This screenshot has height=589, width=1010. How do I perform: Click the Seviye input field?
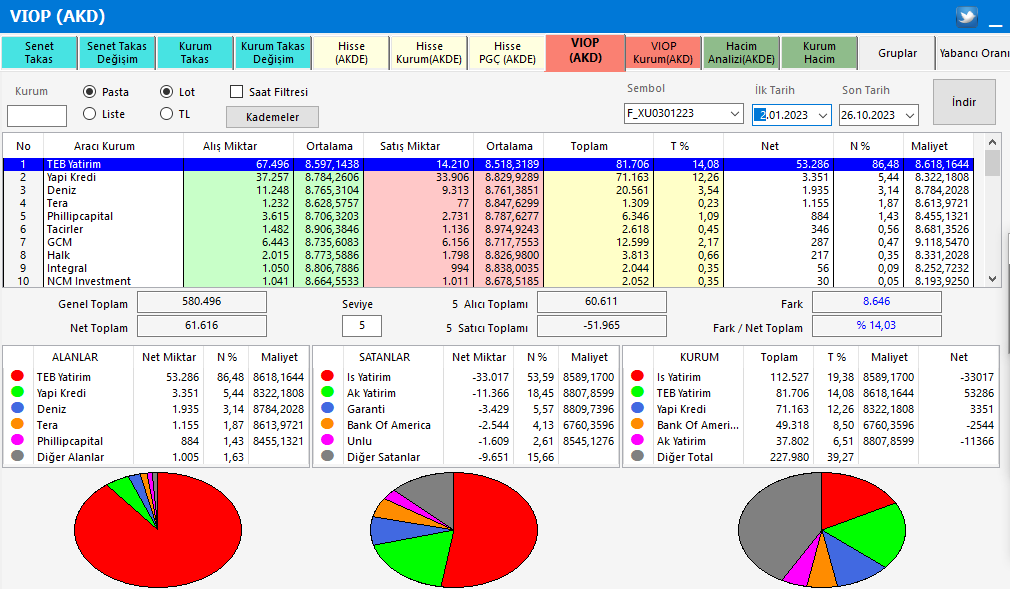pos(362,325)
